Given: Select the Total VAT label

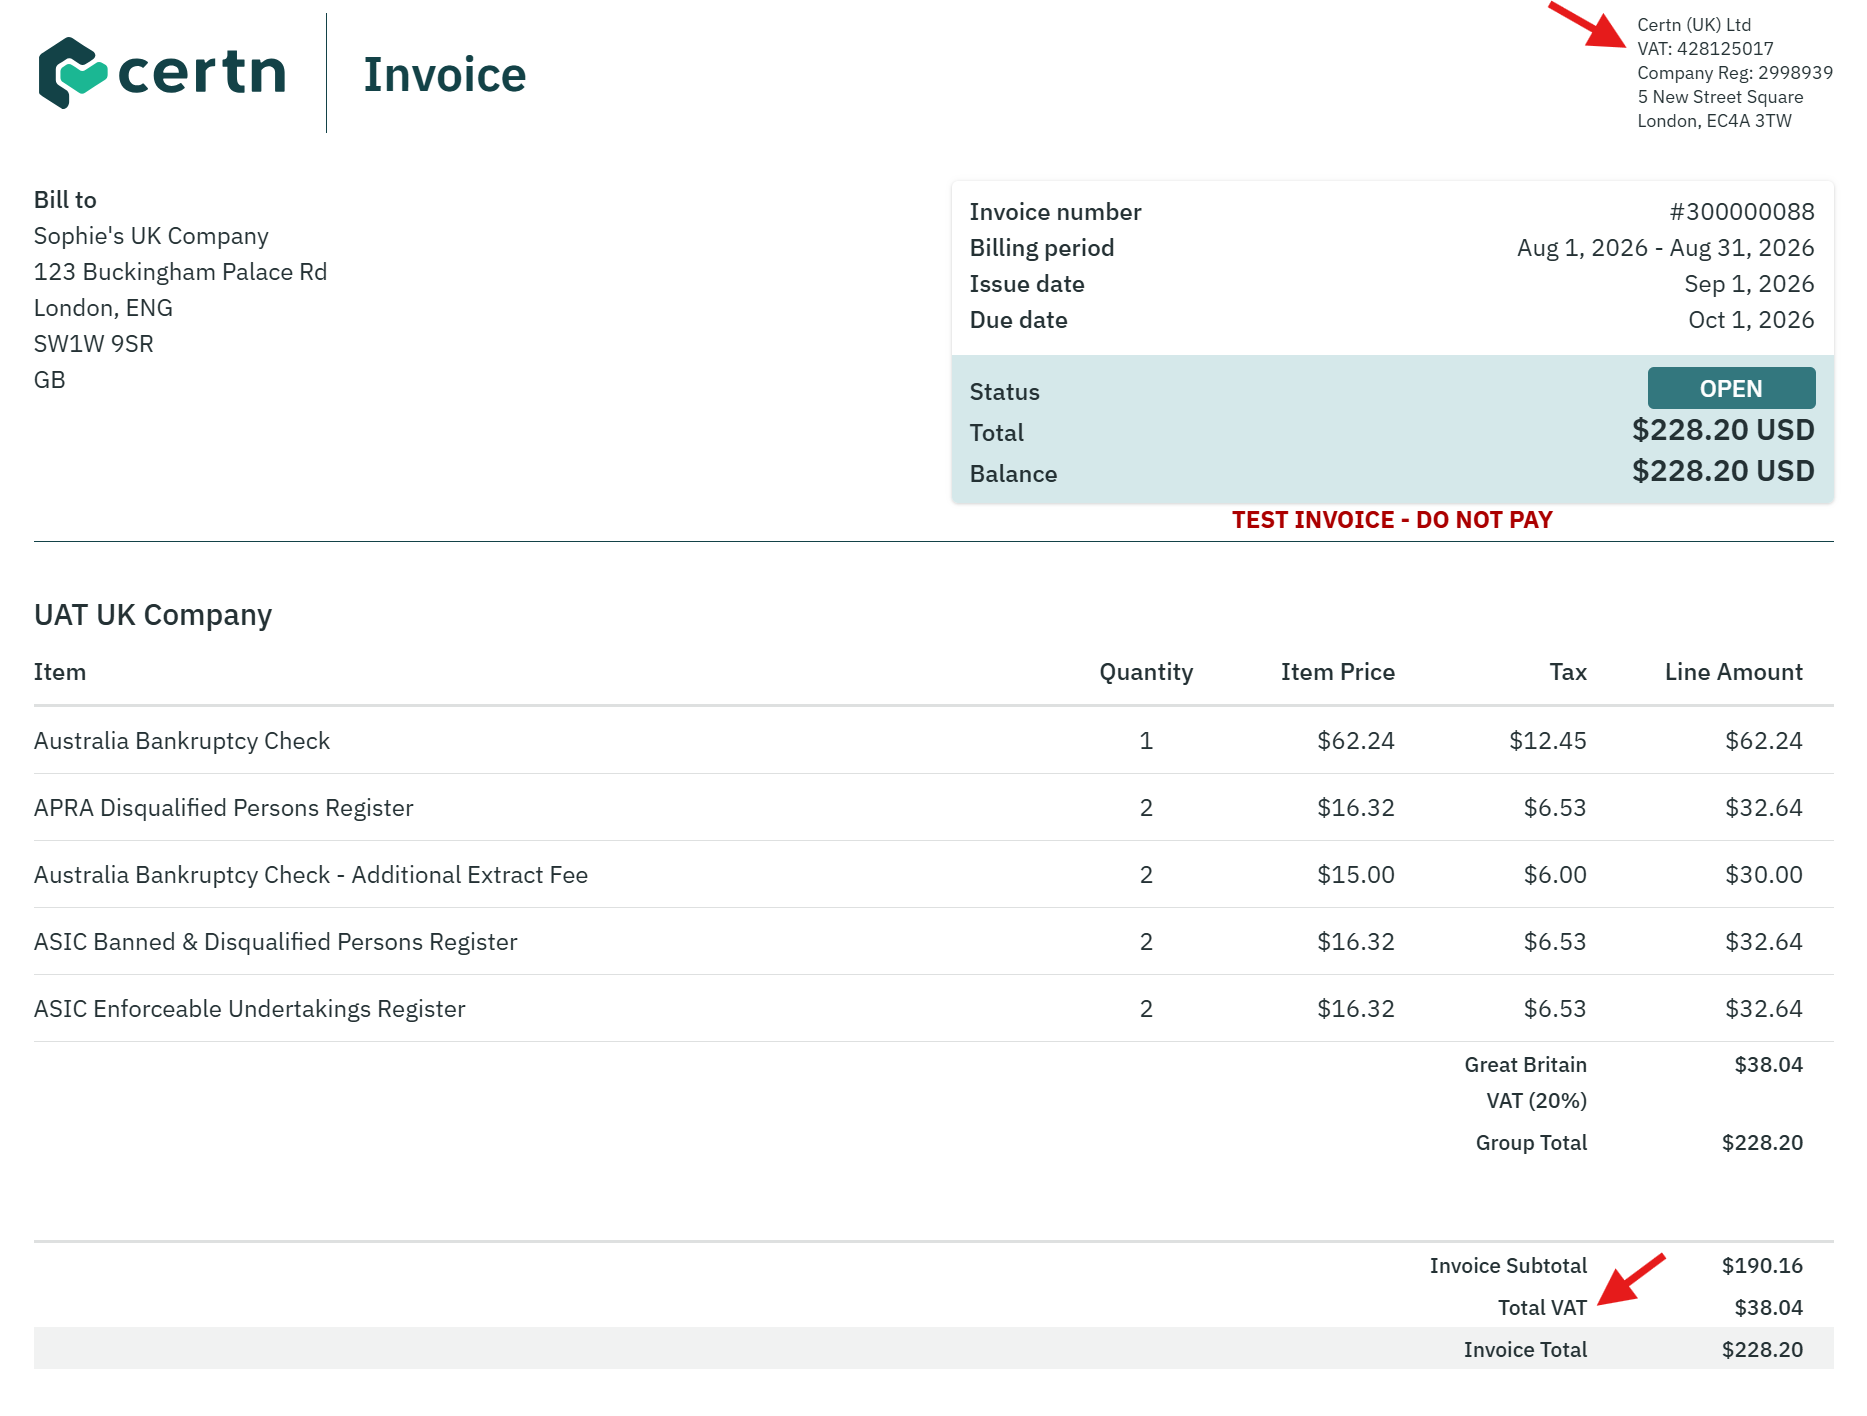Looking at the screenshot, I should click(x=1542, y=1308).
